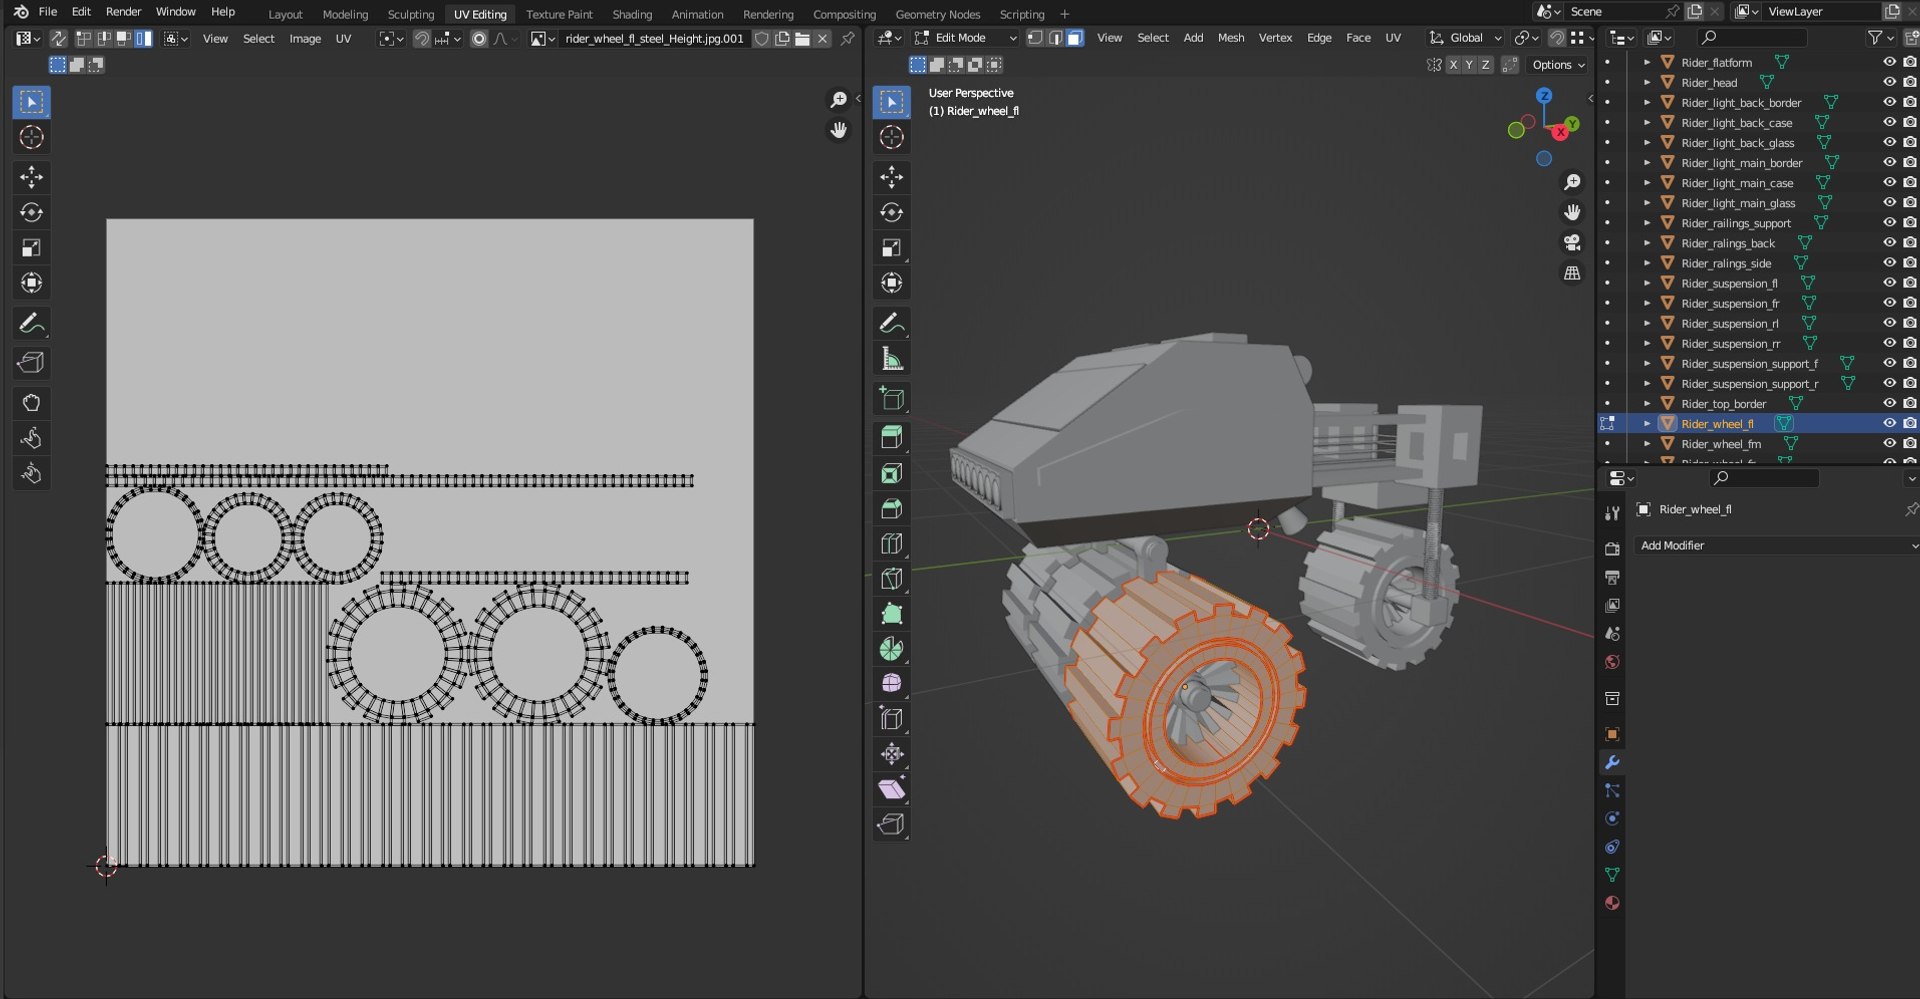This screenshot has width=1920, height=999.
Task: Select the Relax tool in UV editor
Action: pos(31,438)
